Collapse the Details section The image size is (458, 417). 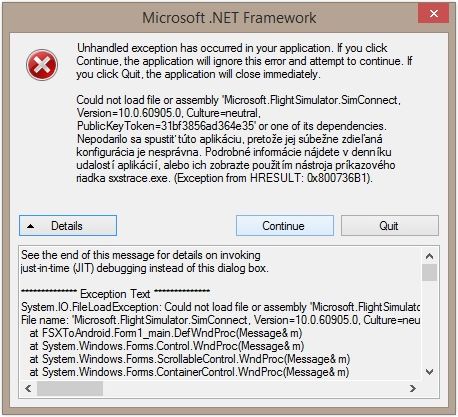coord(68,226)
